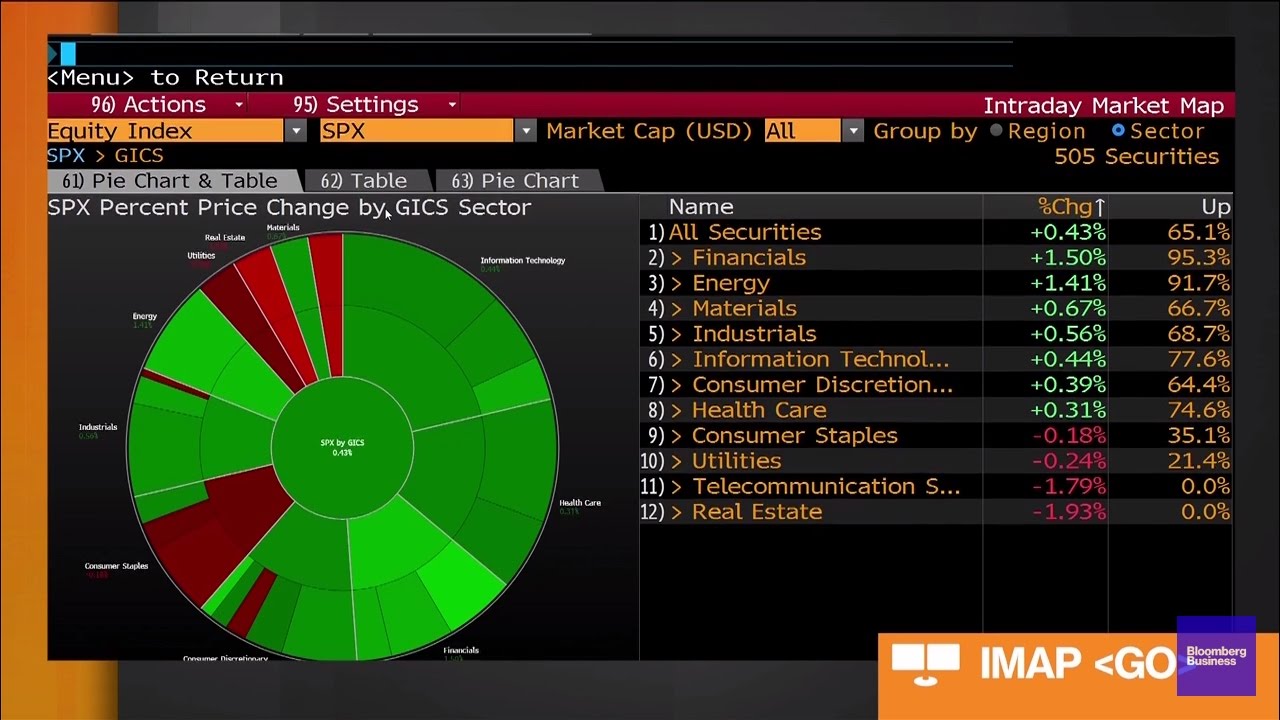Click the GICS breadcrumb
The image size is (1280, 720).
(139, 156)
